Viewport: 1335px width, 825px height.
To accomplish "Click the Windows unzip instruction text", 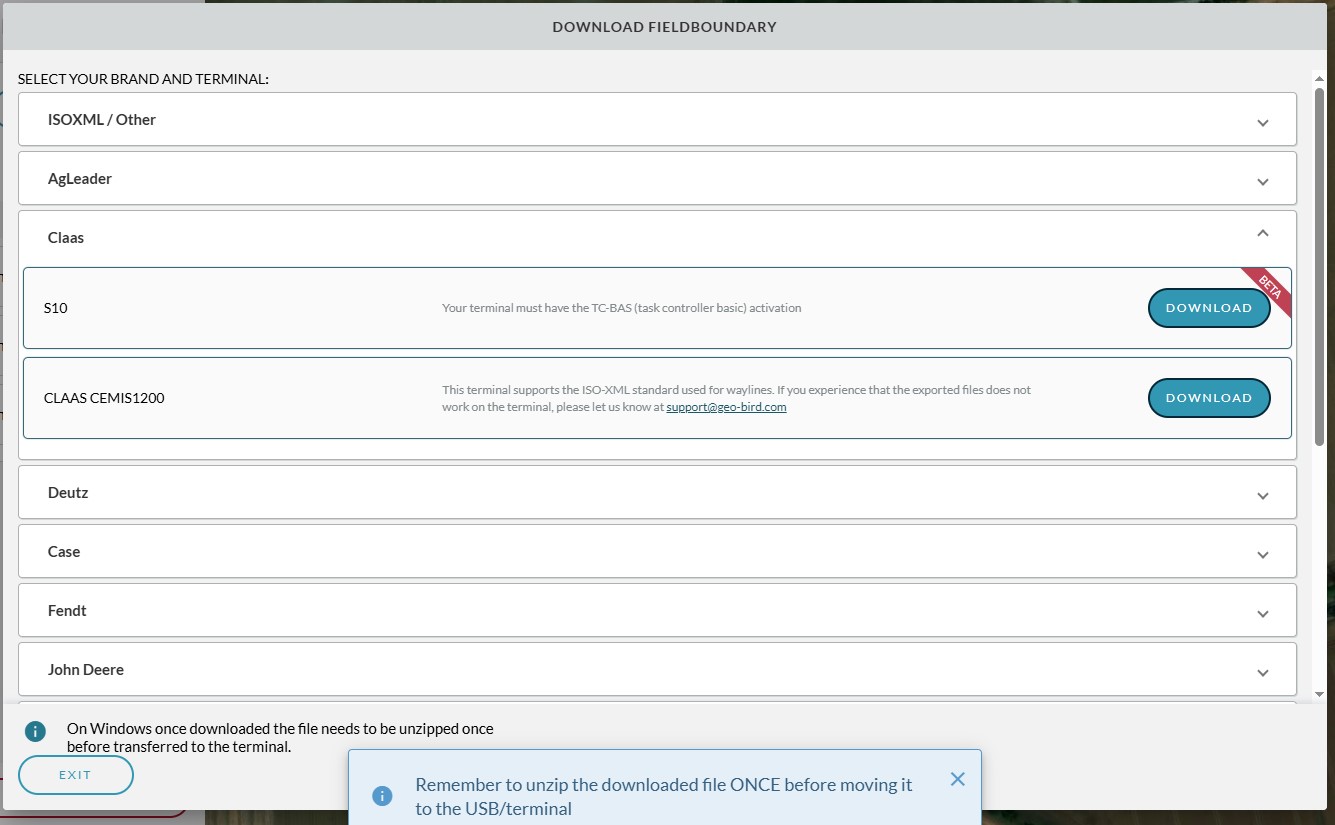I will [x=280, y=737].
